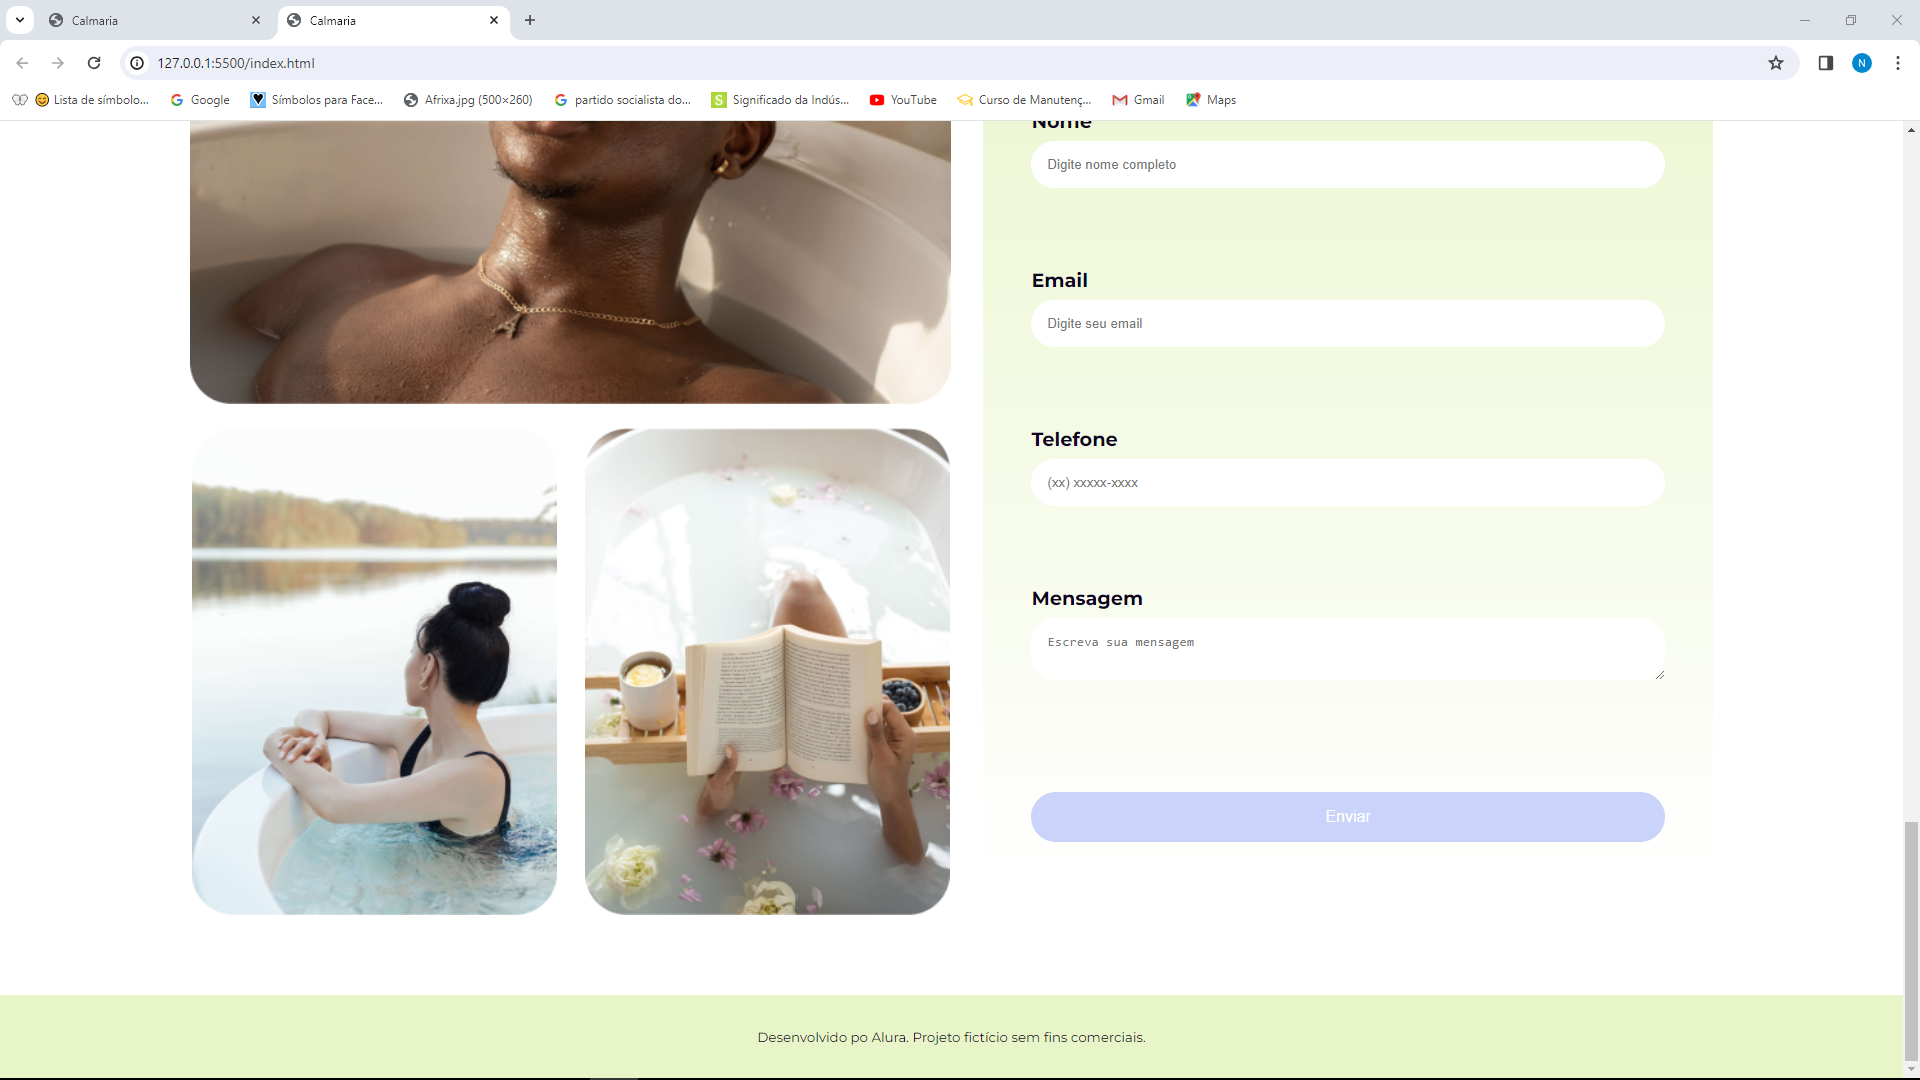Click the woman reading book in bath thumbnail
1920x1080 pixels.
coord(767,671)
